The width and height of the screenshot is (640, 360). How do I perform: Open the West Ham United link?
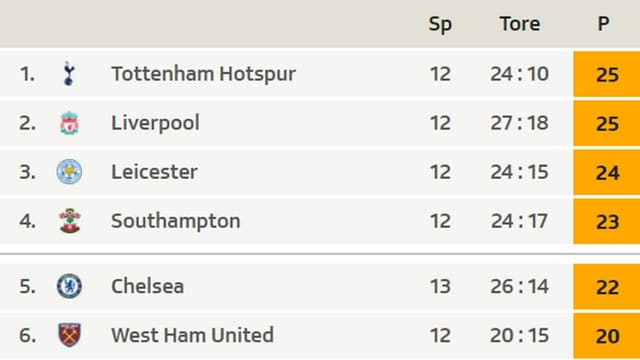[192, 335]
